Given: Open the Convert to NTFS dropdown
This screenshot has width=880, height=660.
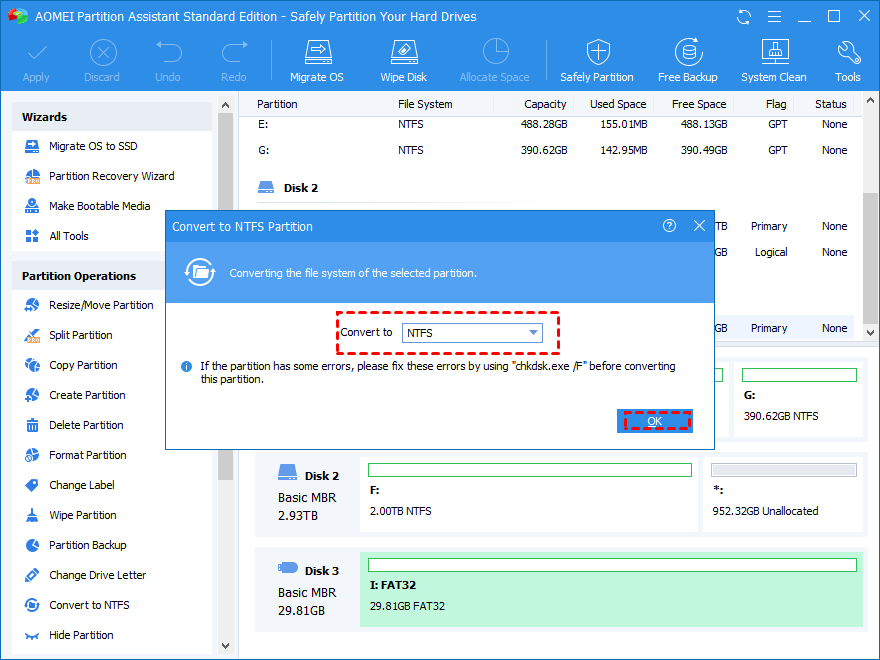Looking at the screenshot, I should coord(472,333).
